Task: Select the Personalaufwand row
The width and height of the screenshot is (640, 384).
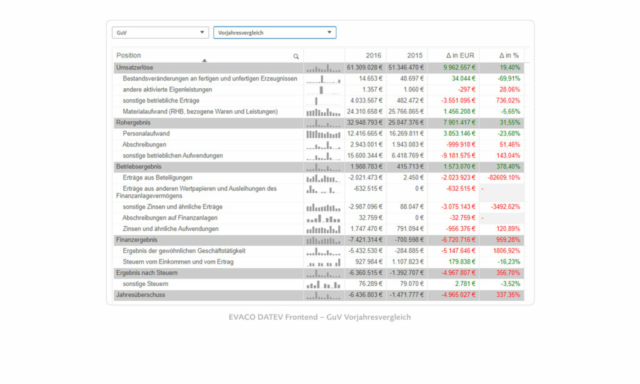Action: (319, 134)
